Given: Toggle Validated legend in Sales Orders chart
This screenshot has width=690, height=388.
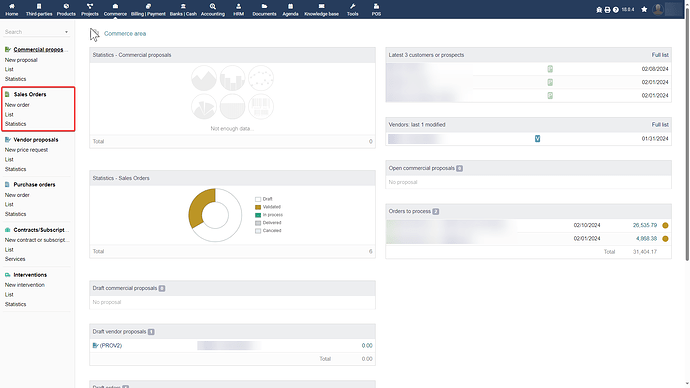Looking at the screenshot, I should coord(268,207).
